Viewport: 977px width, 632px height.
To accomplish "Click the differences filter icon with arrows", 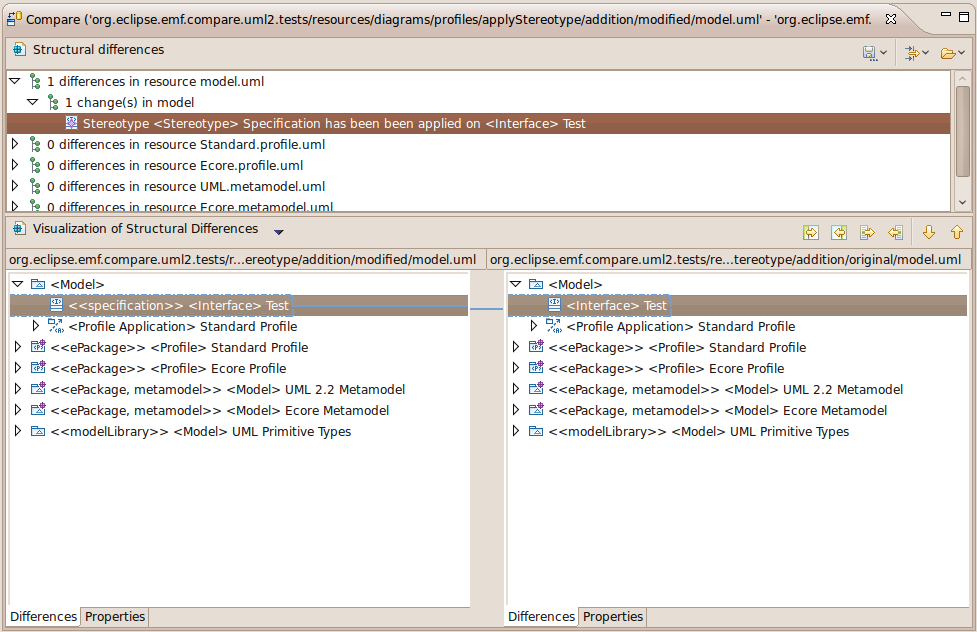I will (x=912, y=54).
